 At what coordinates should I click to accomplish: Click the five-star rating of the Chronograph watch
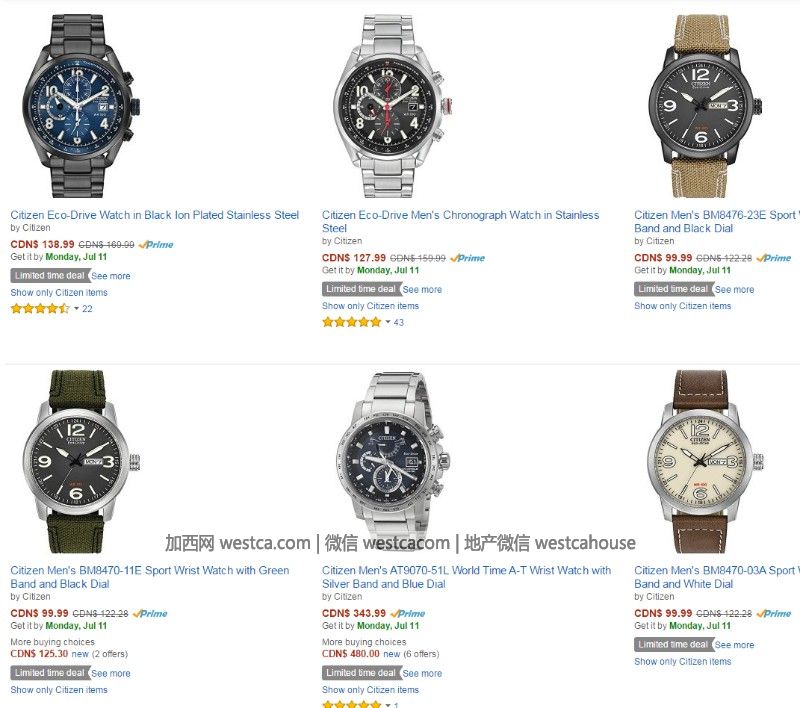coord(352,322)
